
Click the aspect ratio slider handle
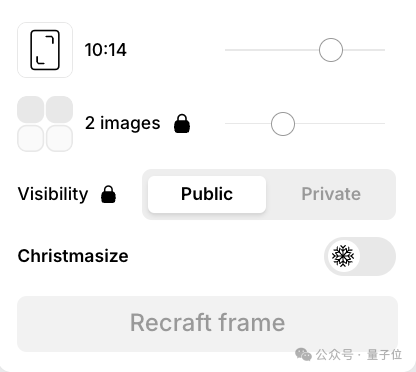(x=331, y=50)
